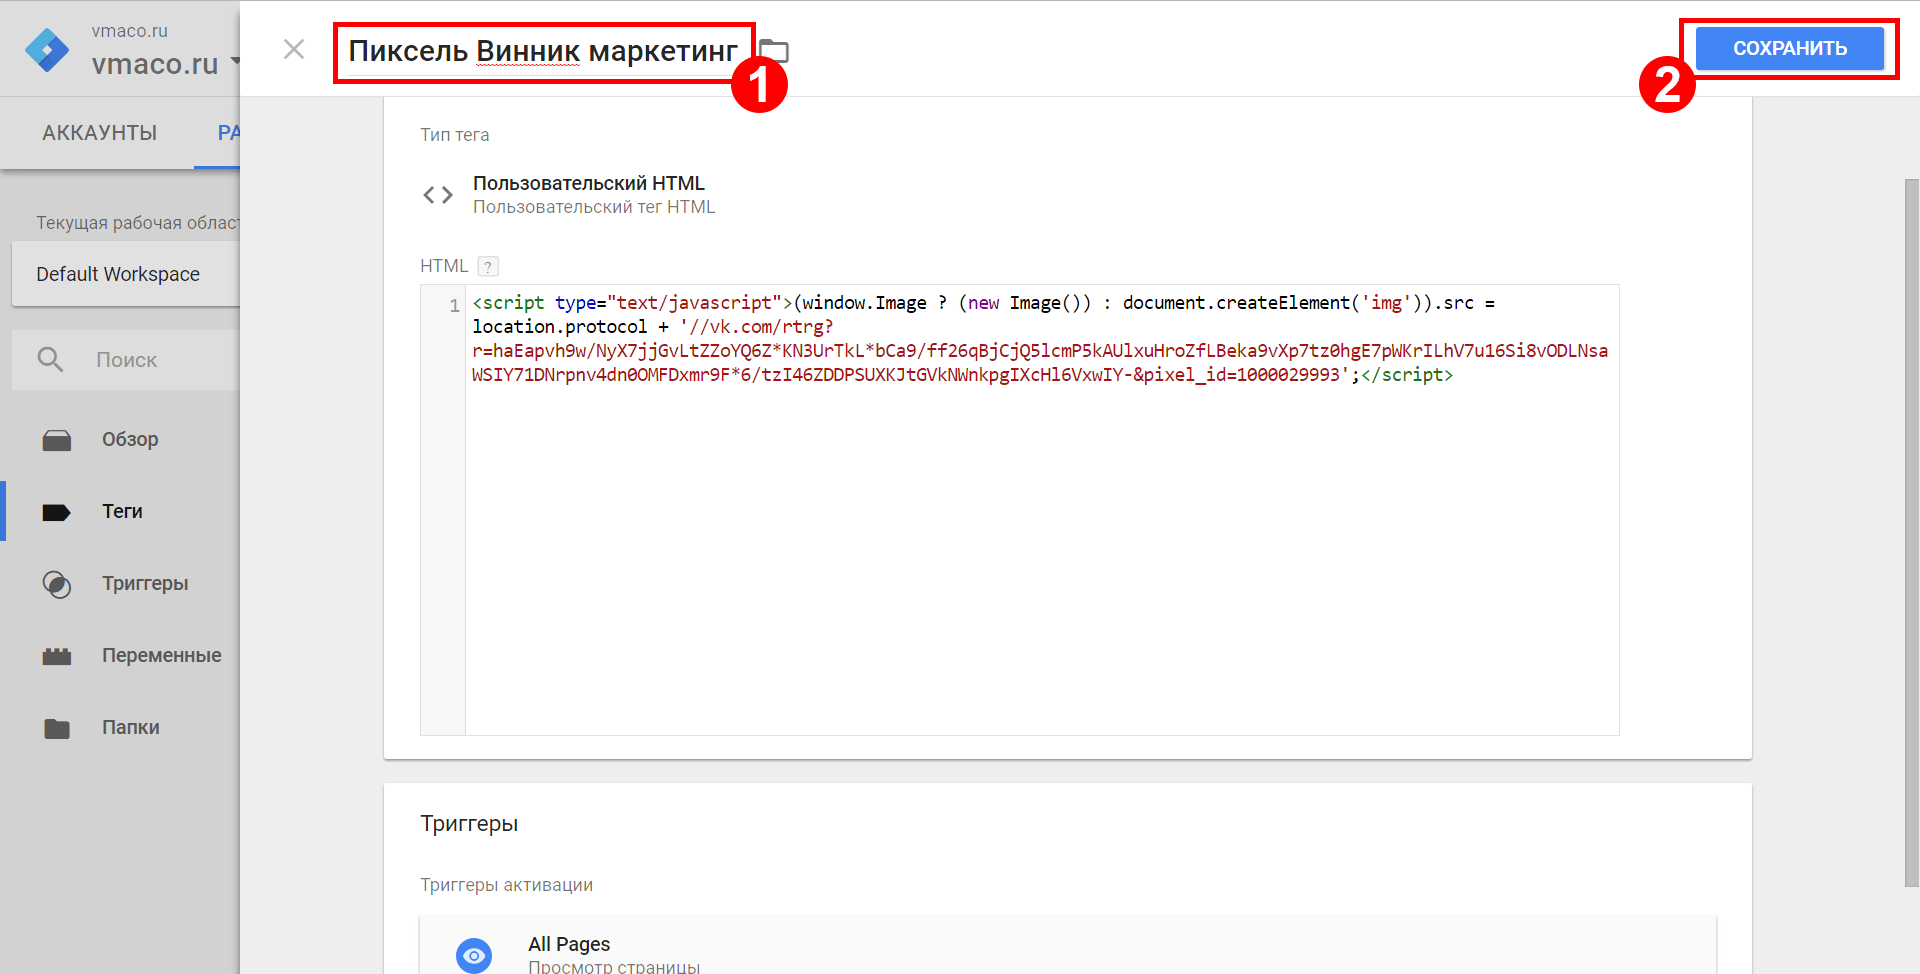The height and width of the screenshot is (974, 1920).
Task: Close the tag editor panel
Action: 293,49
